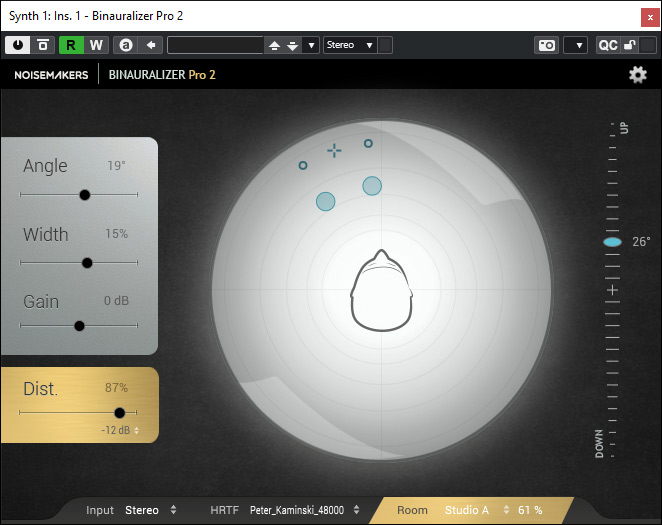Click the crosshair marker in the sphere

point(334,150)
